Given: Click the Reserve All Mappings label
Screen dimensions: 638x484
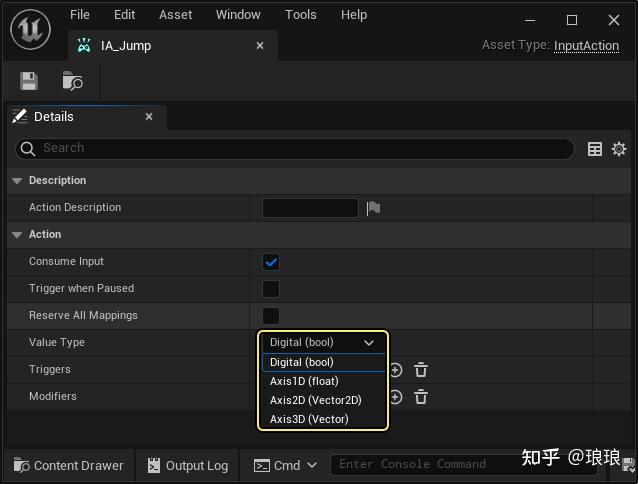Looking at the screenshot, I should pyautogui.click(x=83, y=315).
